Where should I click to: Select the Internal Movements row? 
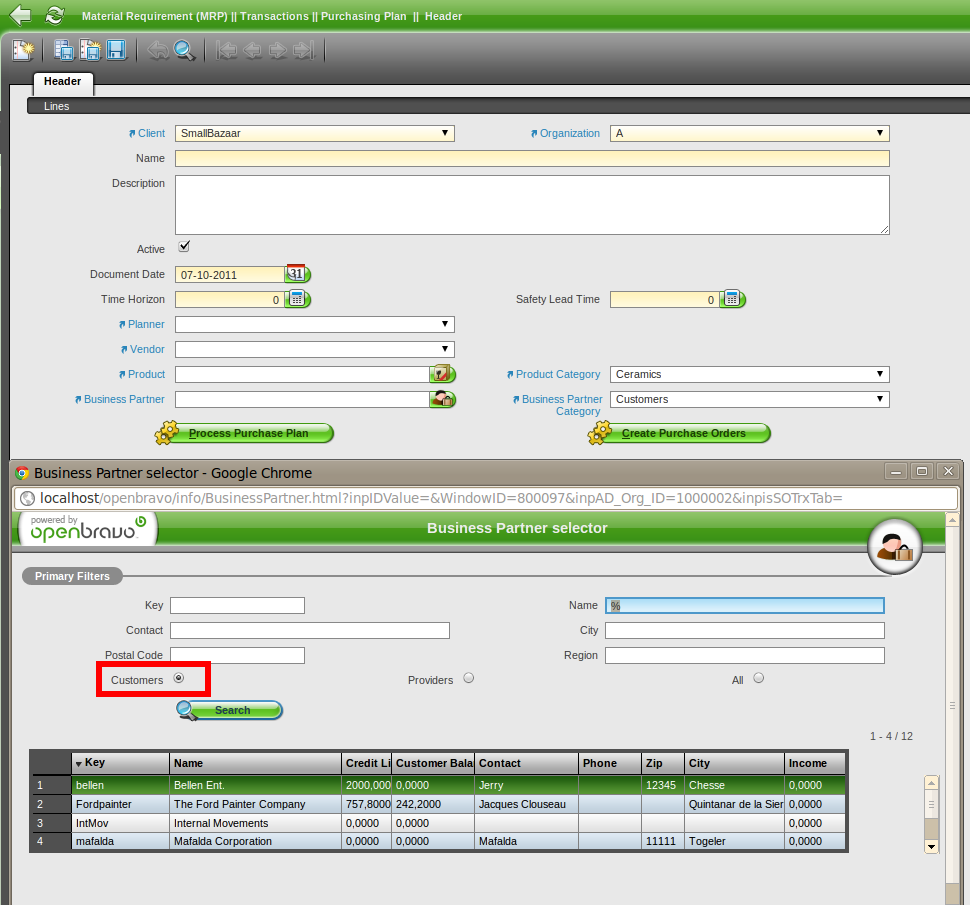(x=439, y=823)
